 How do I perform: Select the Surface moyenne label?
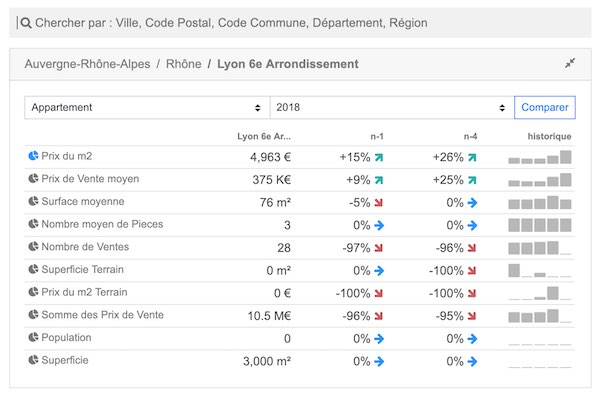(83, 202)
